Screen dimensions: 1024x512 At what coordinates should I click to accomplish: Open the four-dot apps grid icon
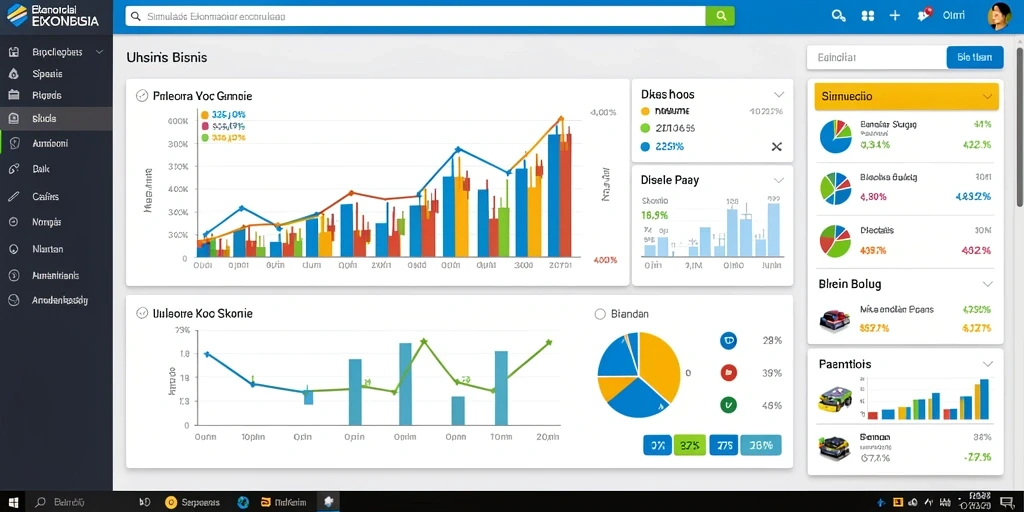[x=868, y=16]
